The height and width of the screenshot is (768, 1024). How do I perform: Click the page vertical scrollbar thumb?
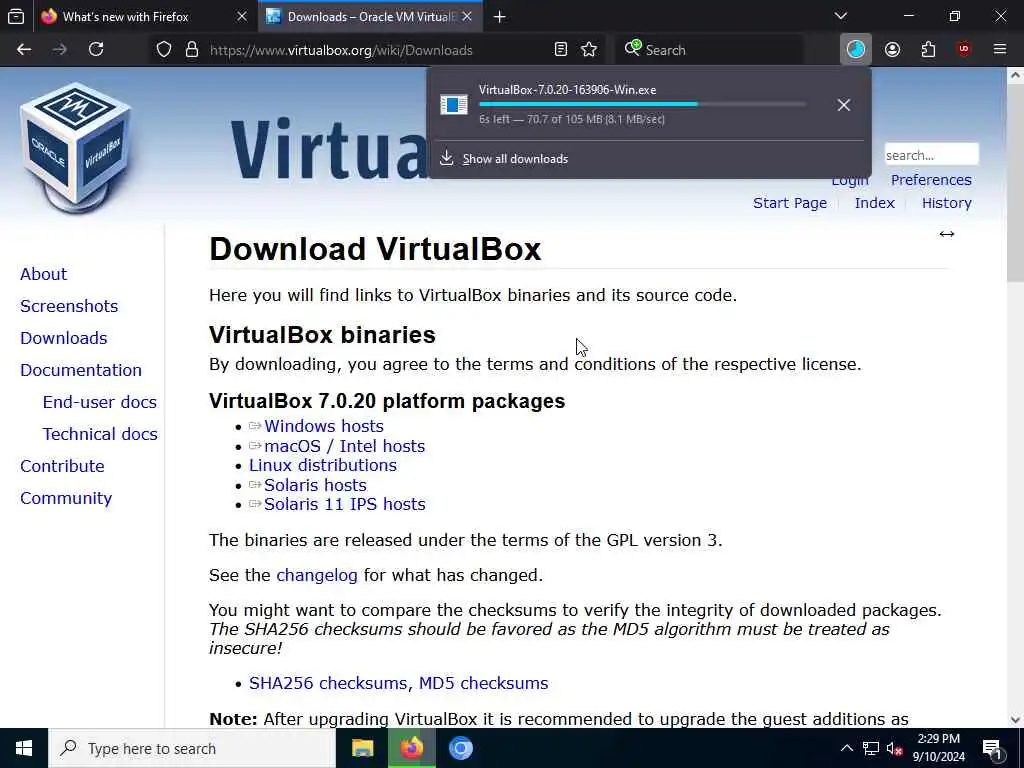coord(1016,183)
